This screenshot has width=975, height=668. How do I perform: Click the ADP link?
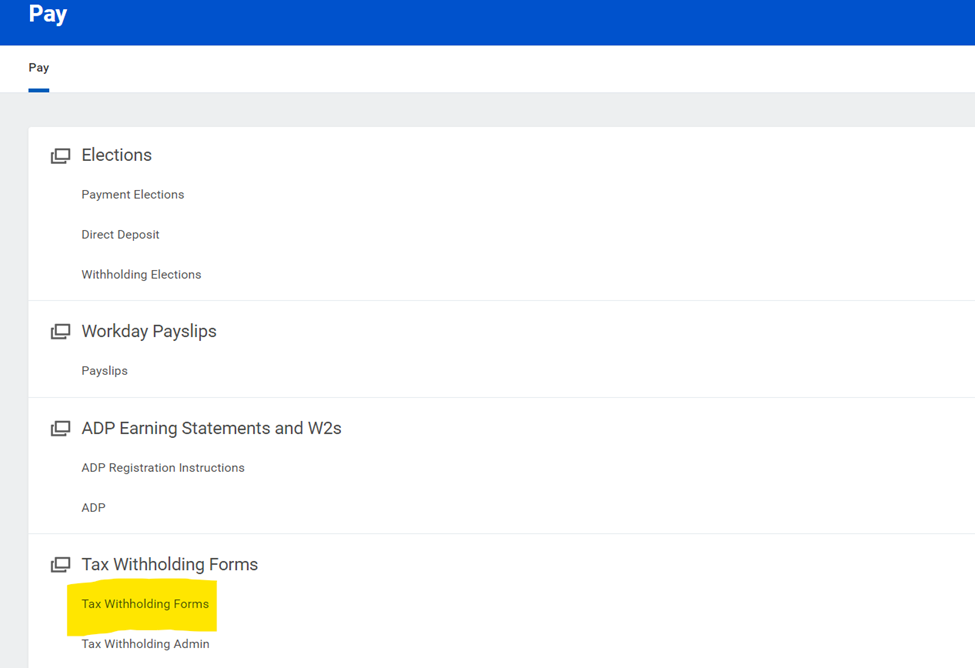tap(93, 508)
